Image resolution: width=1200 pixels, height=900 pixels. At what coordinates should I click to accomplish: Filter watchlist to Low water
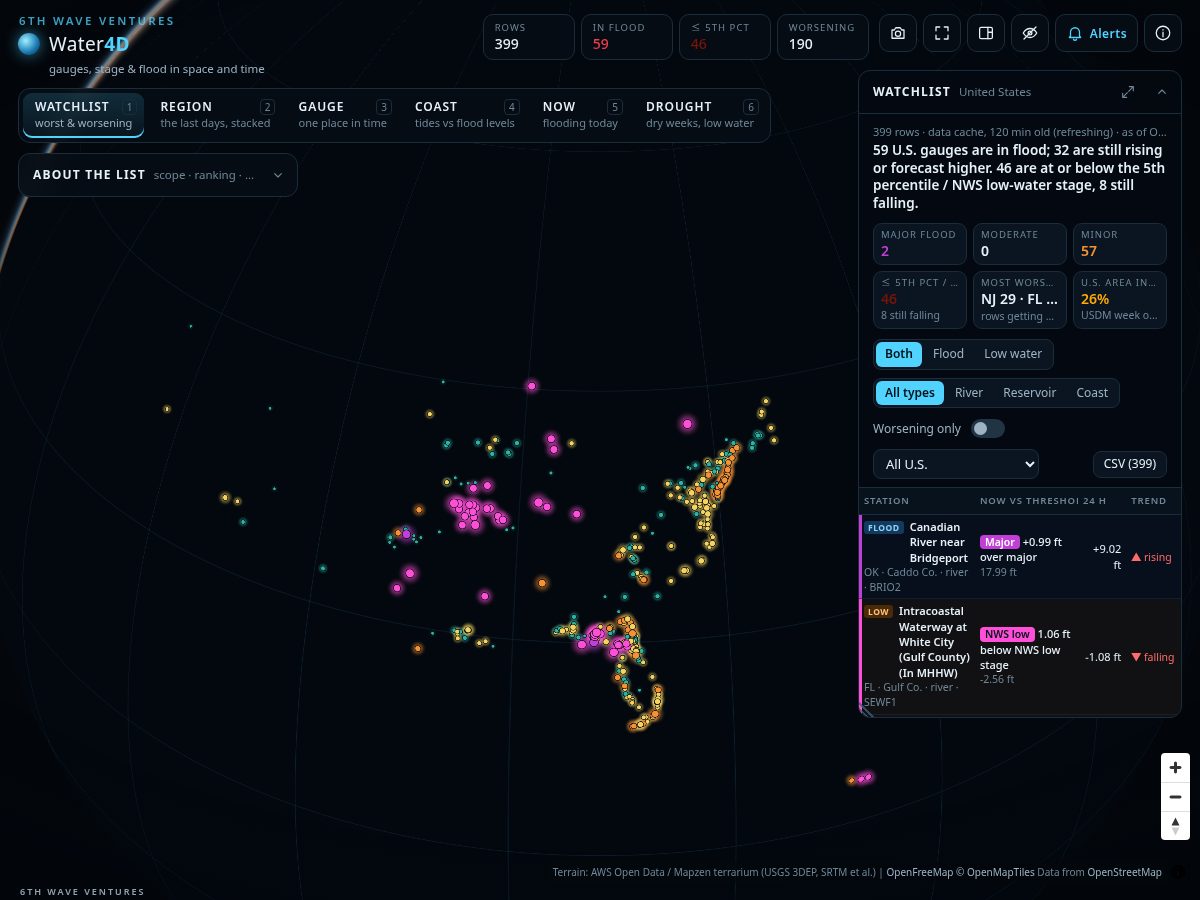[1013, 354]
